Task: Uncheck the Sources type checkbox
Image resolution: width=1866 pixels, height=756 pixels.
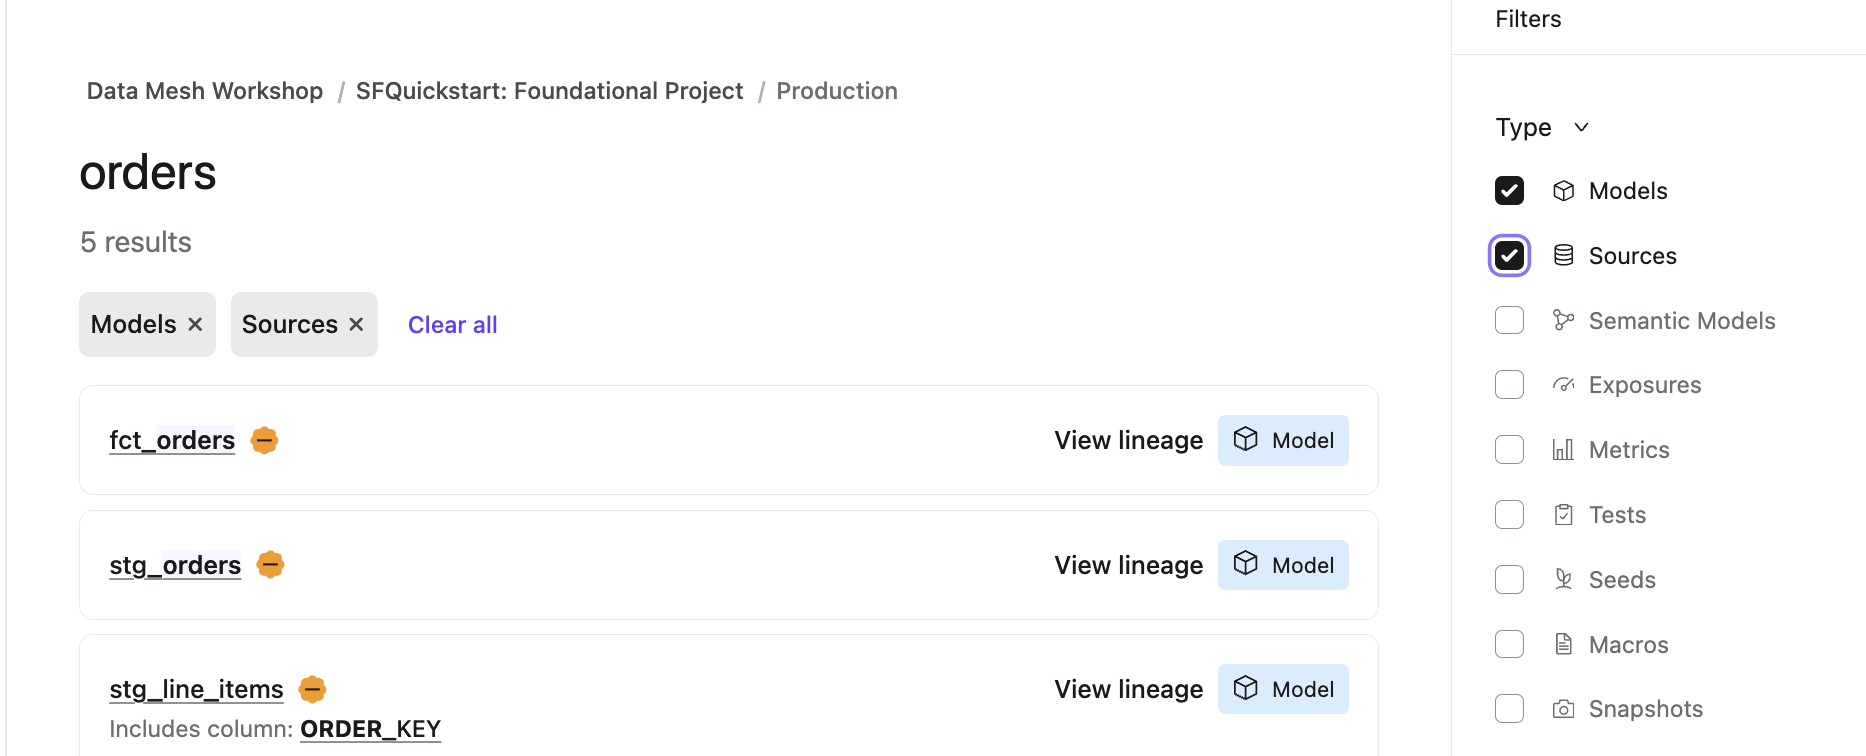Action: tap(1509, 256)
